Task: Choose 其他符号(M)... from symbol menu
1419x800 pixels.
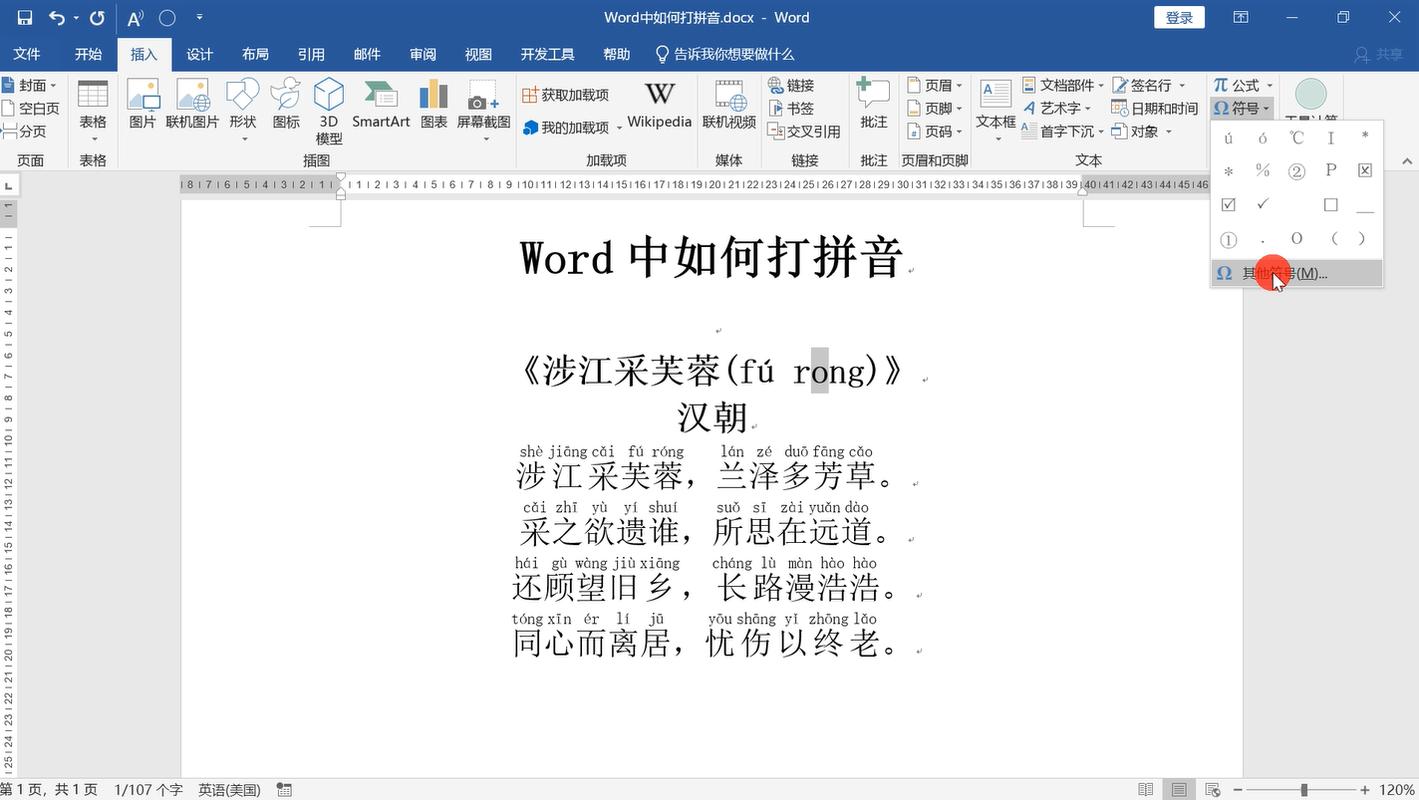Action: tap(1297, 273)
